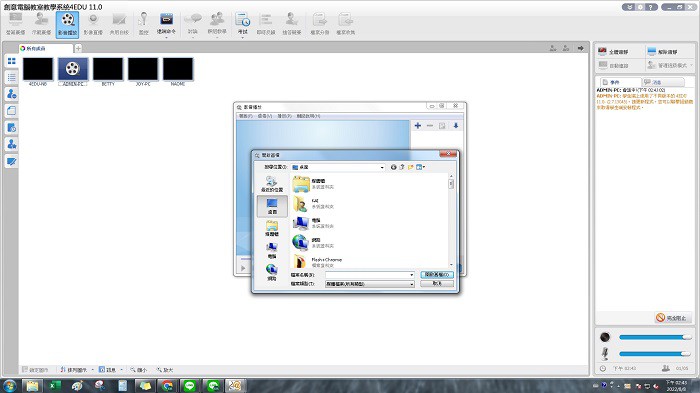Click the Cancel button in file dialog
This screenshot has height=393, width=700.
[437, 284]
